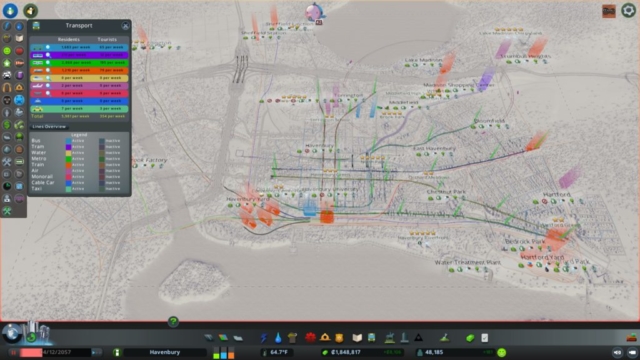Image resolution: width=640 pixels, height=360 pixels.
Task: Open Water and Sewage blue droplet icon
Action: (x=278, y=338)
